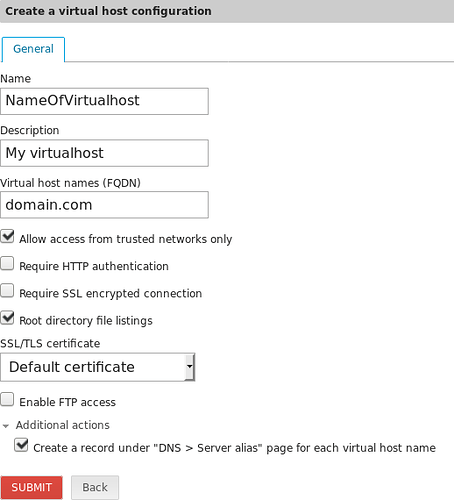Open the Default certificate dropdown

pyautogui.click(x=98, y=367)
